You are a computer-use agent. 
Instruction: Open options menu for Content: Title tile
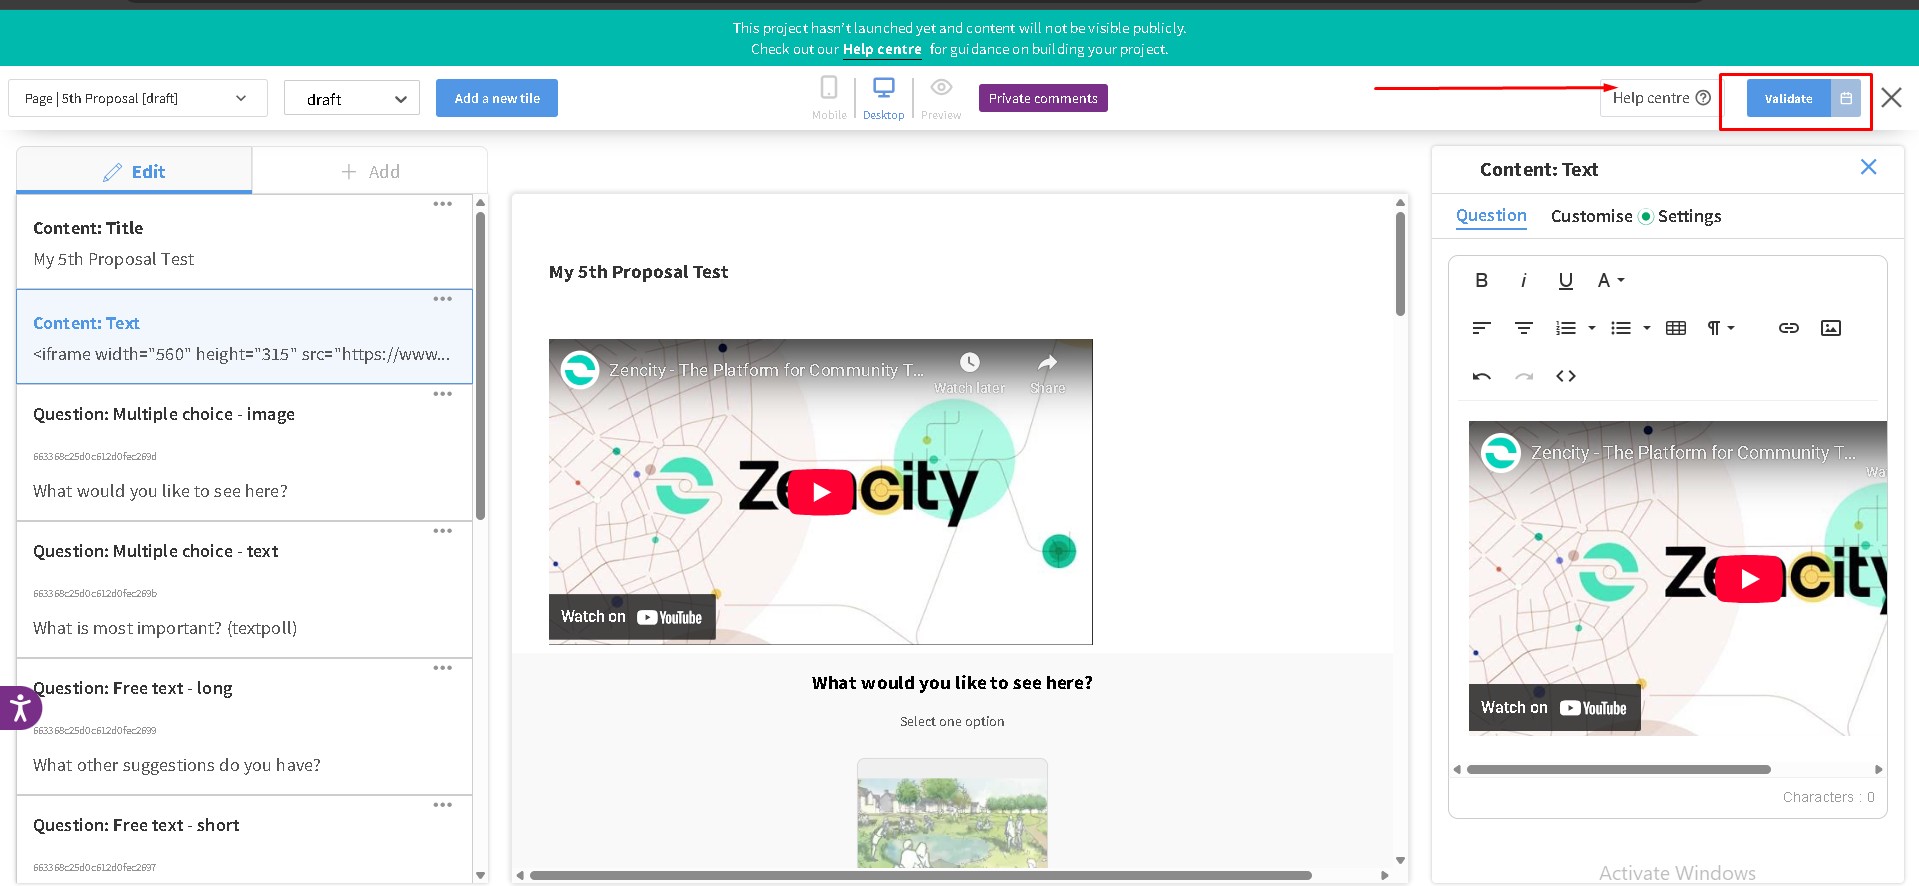point(443,204)
